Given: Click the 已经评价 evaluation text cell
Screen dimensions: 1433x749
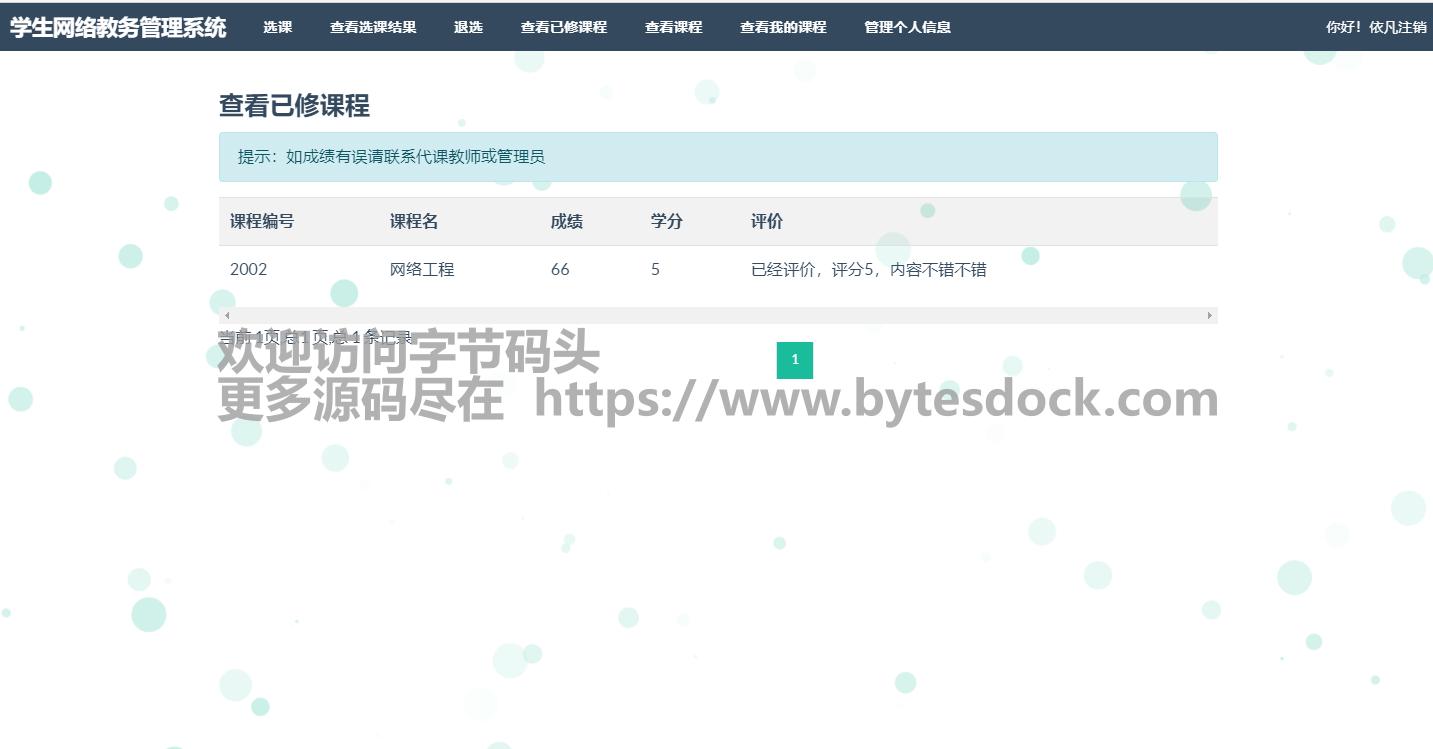Looking at the screenshot, I should click(868, 270).
